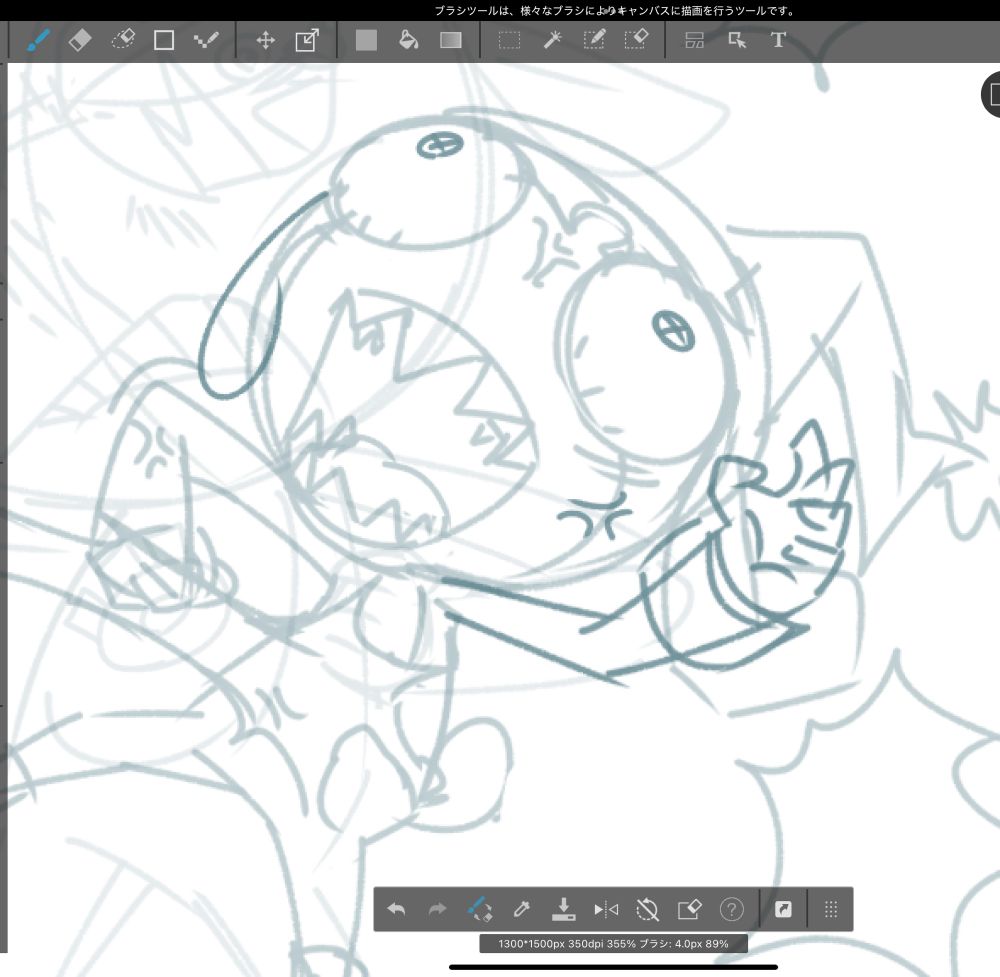Select the Gradient tool
This screenshot has width=1000, height=977.
451,40
